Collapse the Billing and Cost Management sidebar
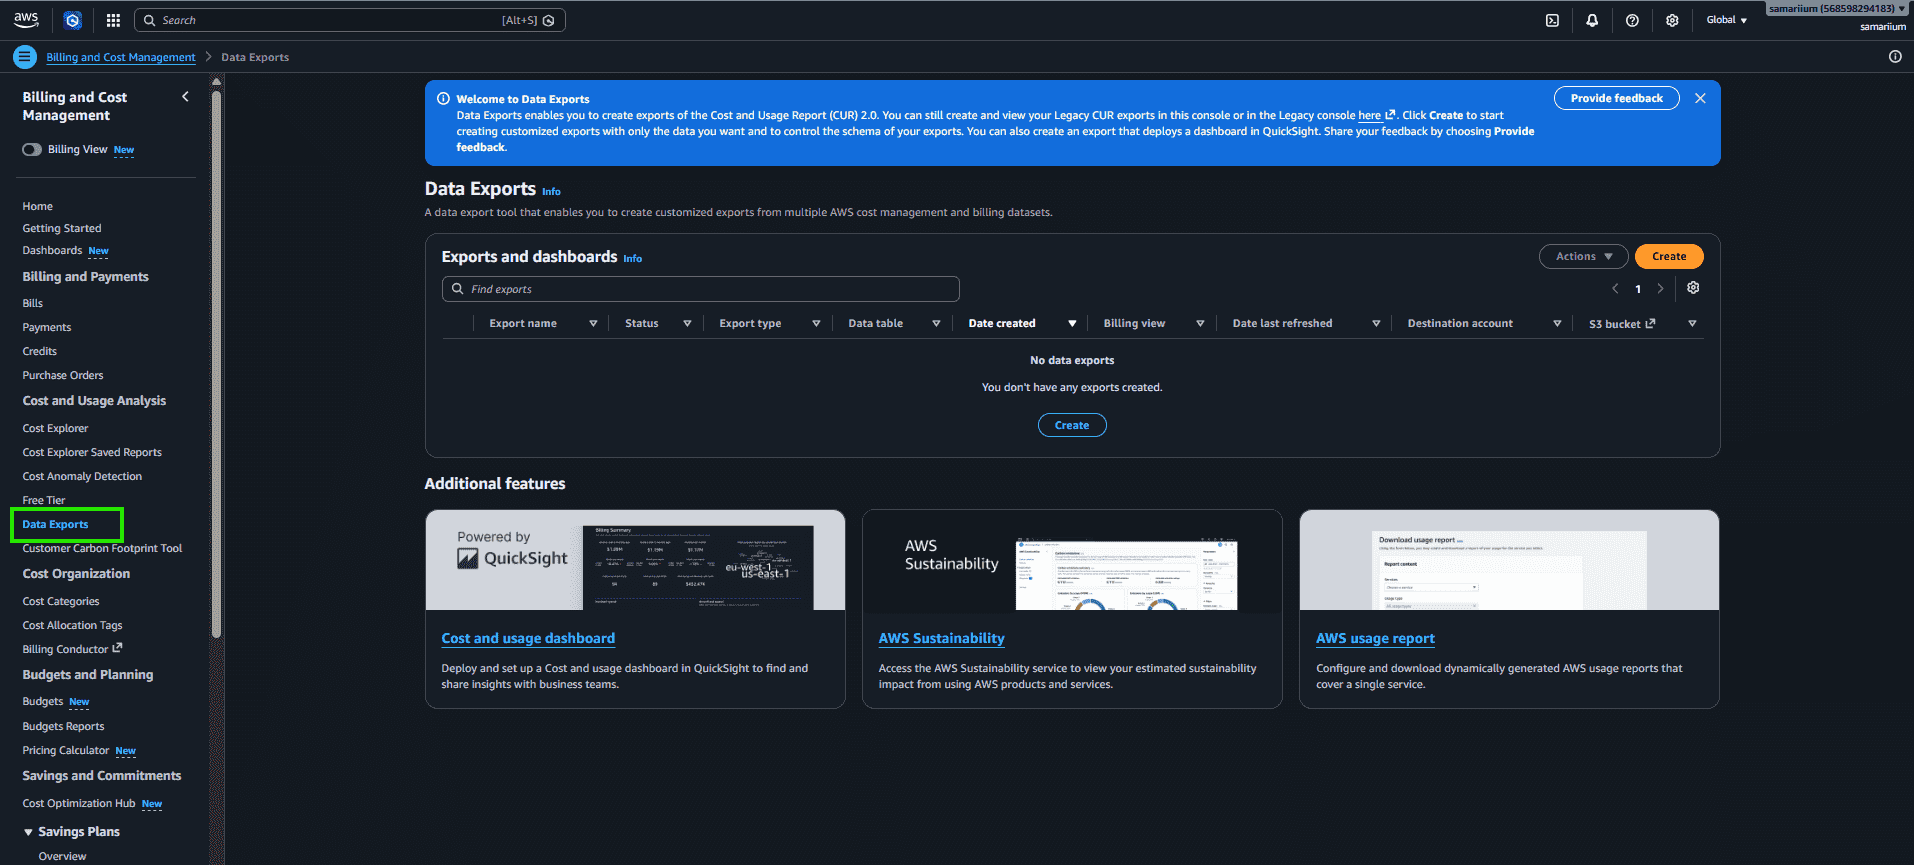Image resolution: width=1914 pixels, height=865 pixels. point(185,97)
